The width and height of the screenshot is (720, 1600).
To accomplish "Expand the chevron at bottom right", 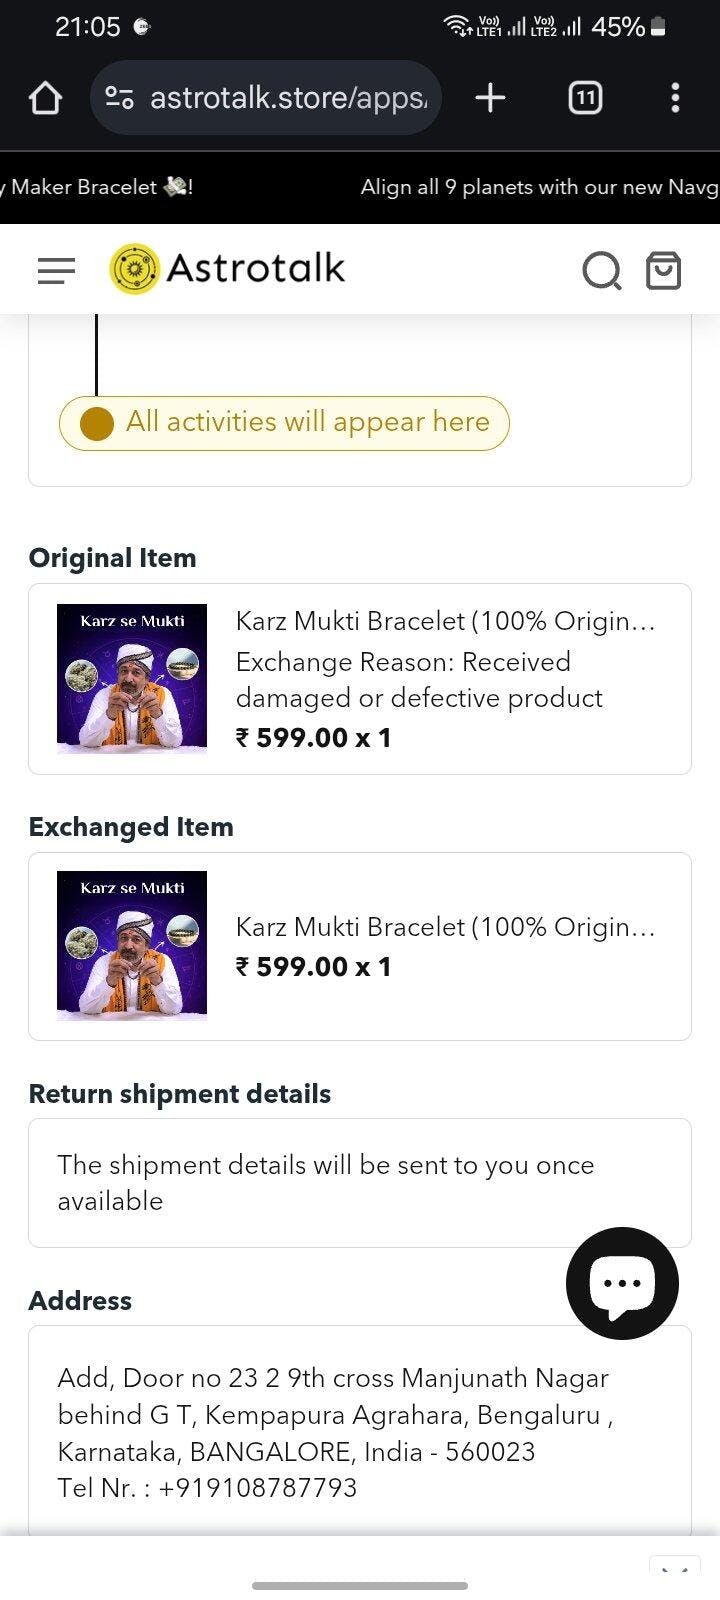I will (x=674, y=1572).
